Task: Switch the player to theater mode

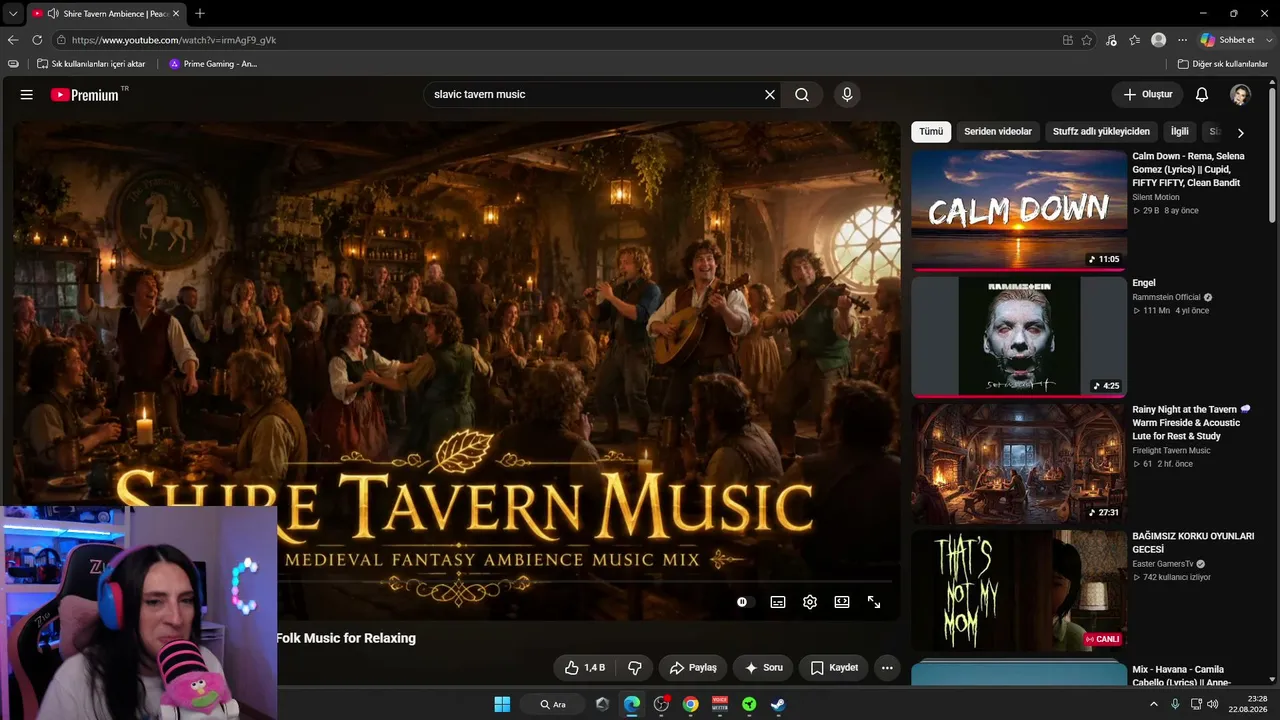Action: (x=842, y=602)
